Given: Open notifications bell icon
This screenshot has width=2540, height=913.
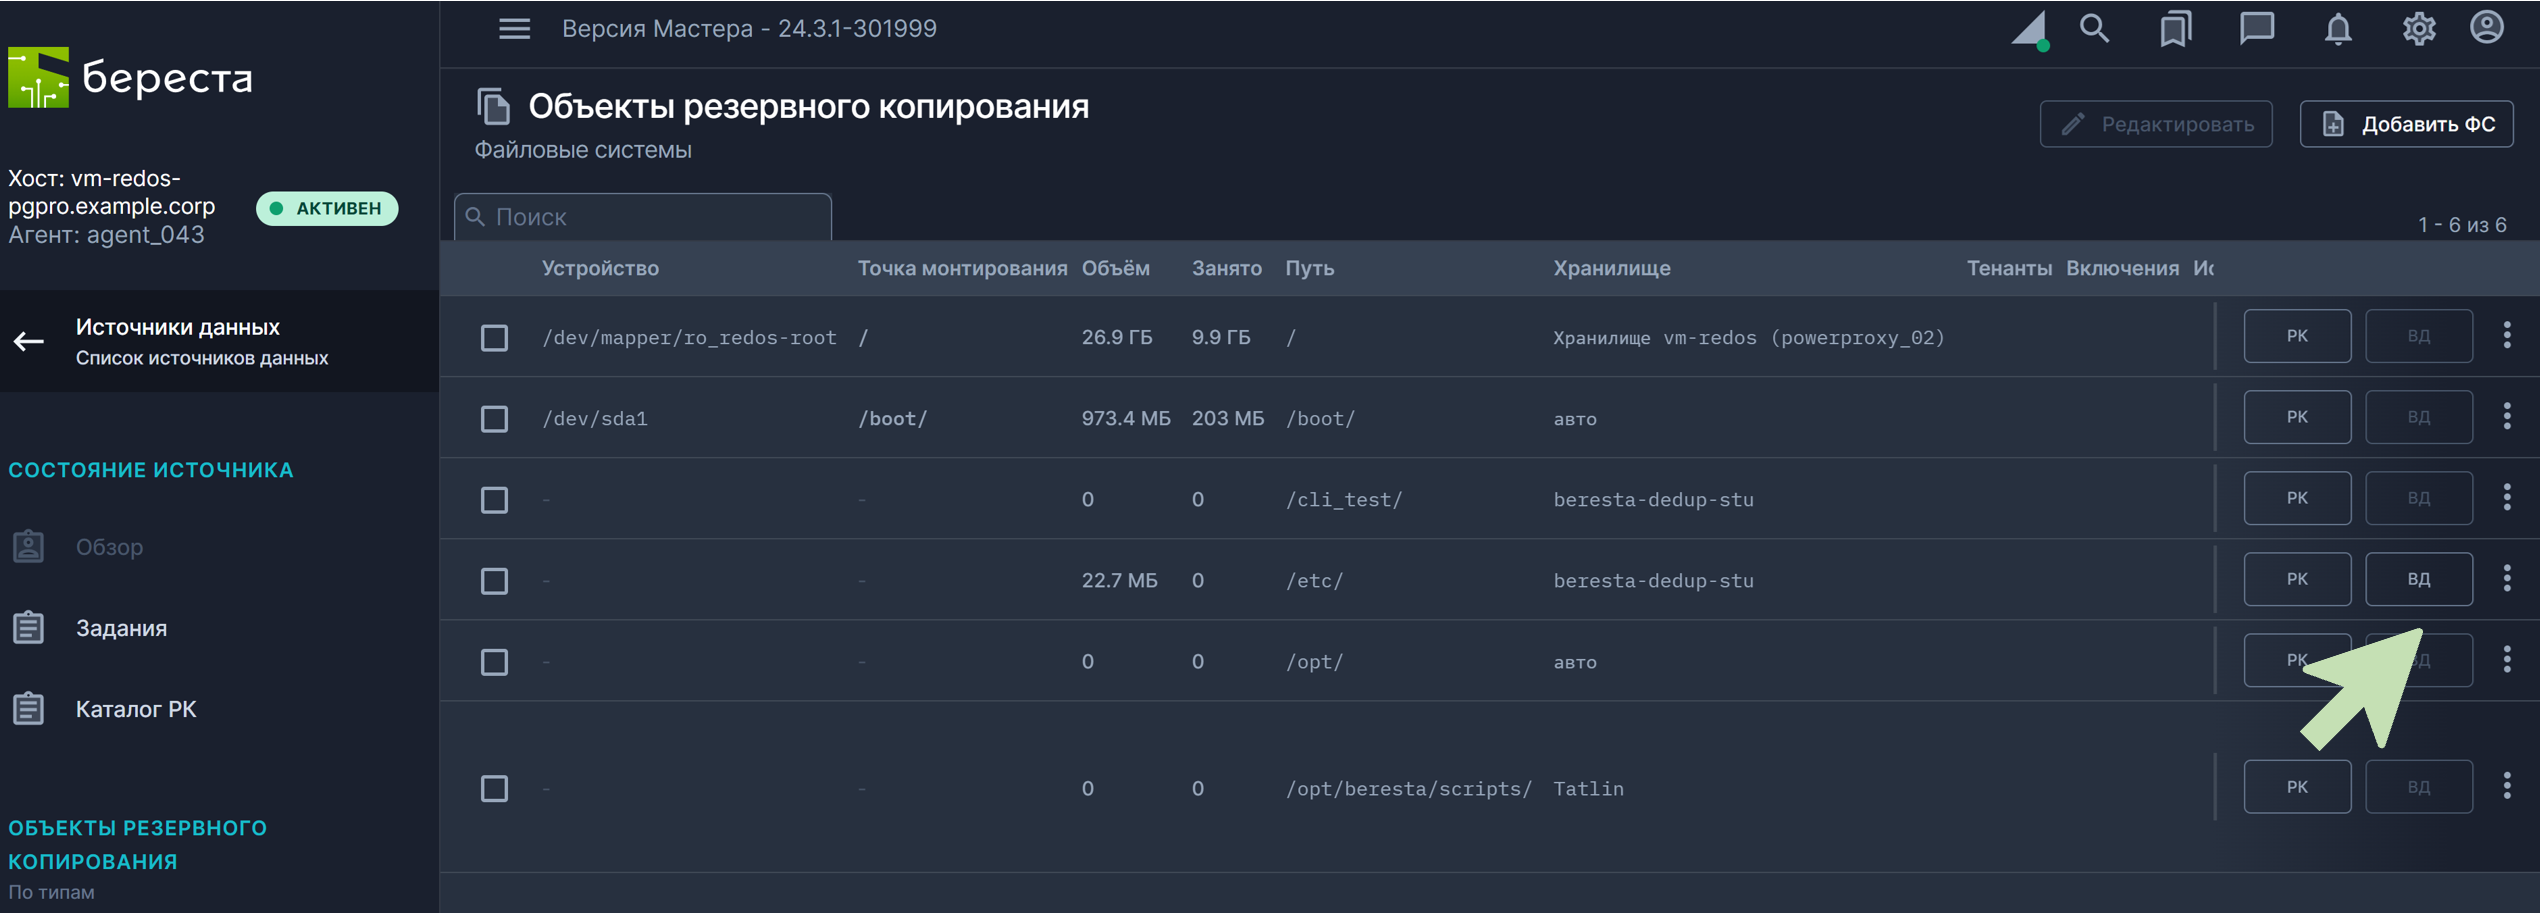Looking at the screenshot, I should coord(2337,29).
